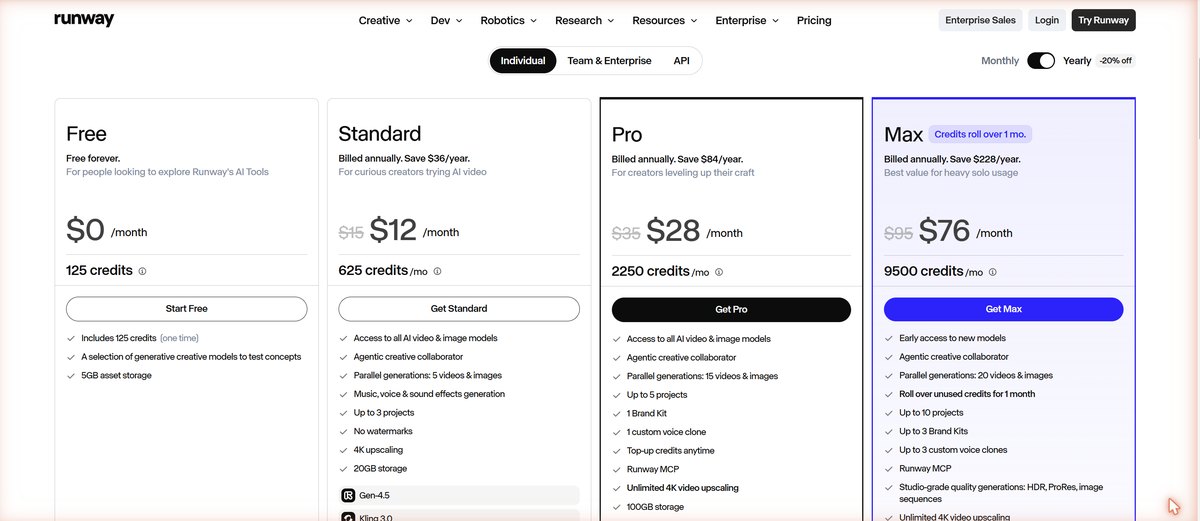The height and width of the screenshot is (521, 1200).
Task: Click the Kling 3.0 model icon
Action: click(348, 517)
